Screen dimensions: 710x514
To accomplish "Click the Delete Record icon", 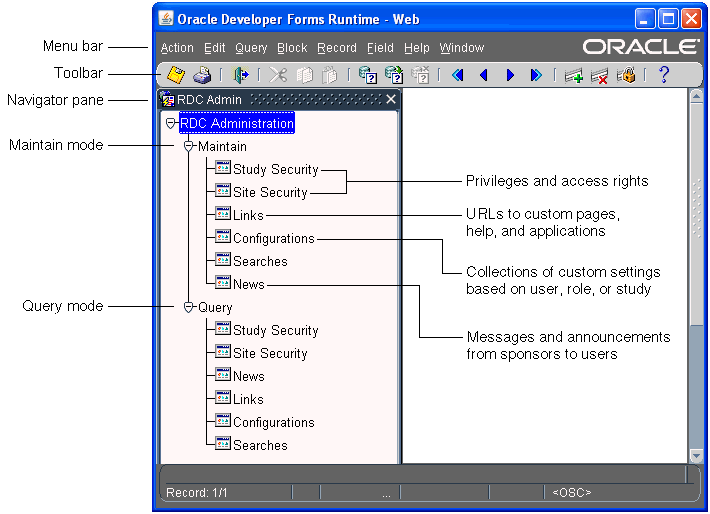I will [x=600, y=75].
